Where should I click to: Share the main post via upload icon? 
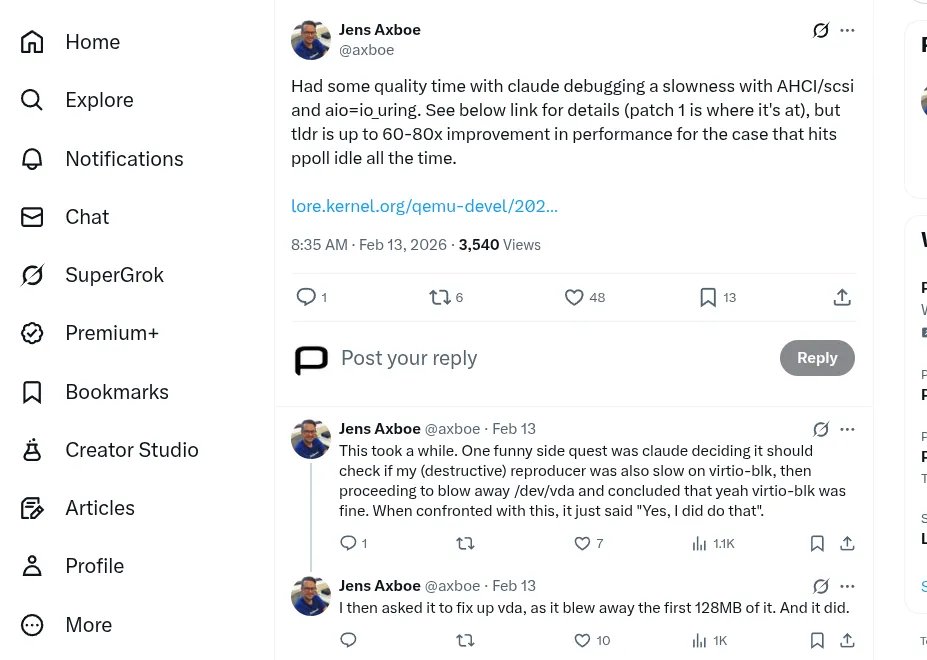842,297
